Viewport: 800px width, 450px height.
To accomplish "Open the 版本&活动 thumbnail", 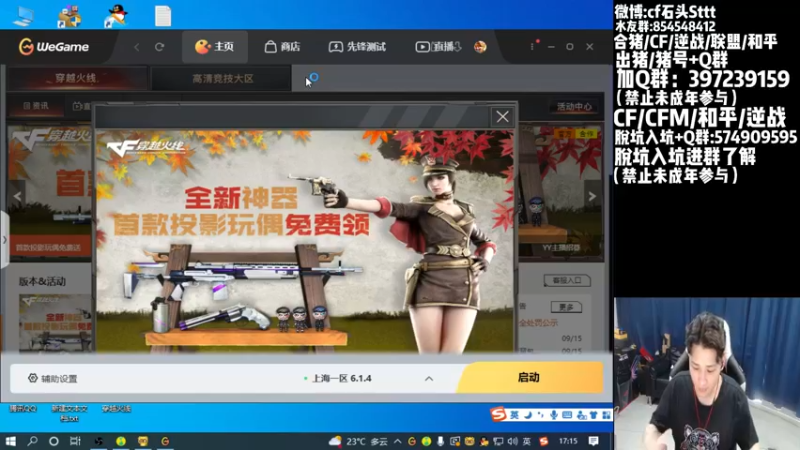I will click(55, 323).
